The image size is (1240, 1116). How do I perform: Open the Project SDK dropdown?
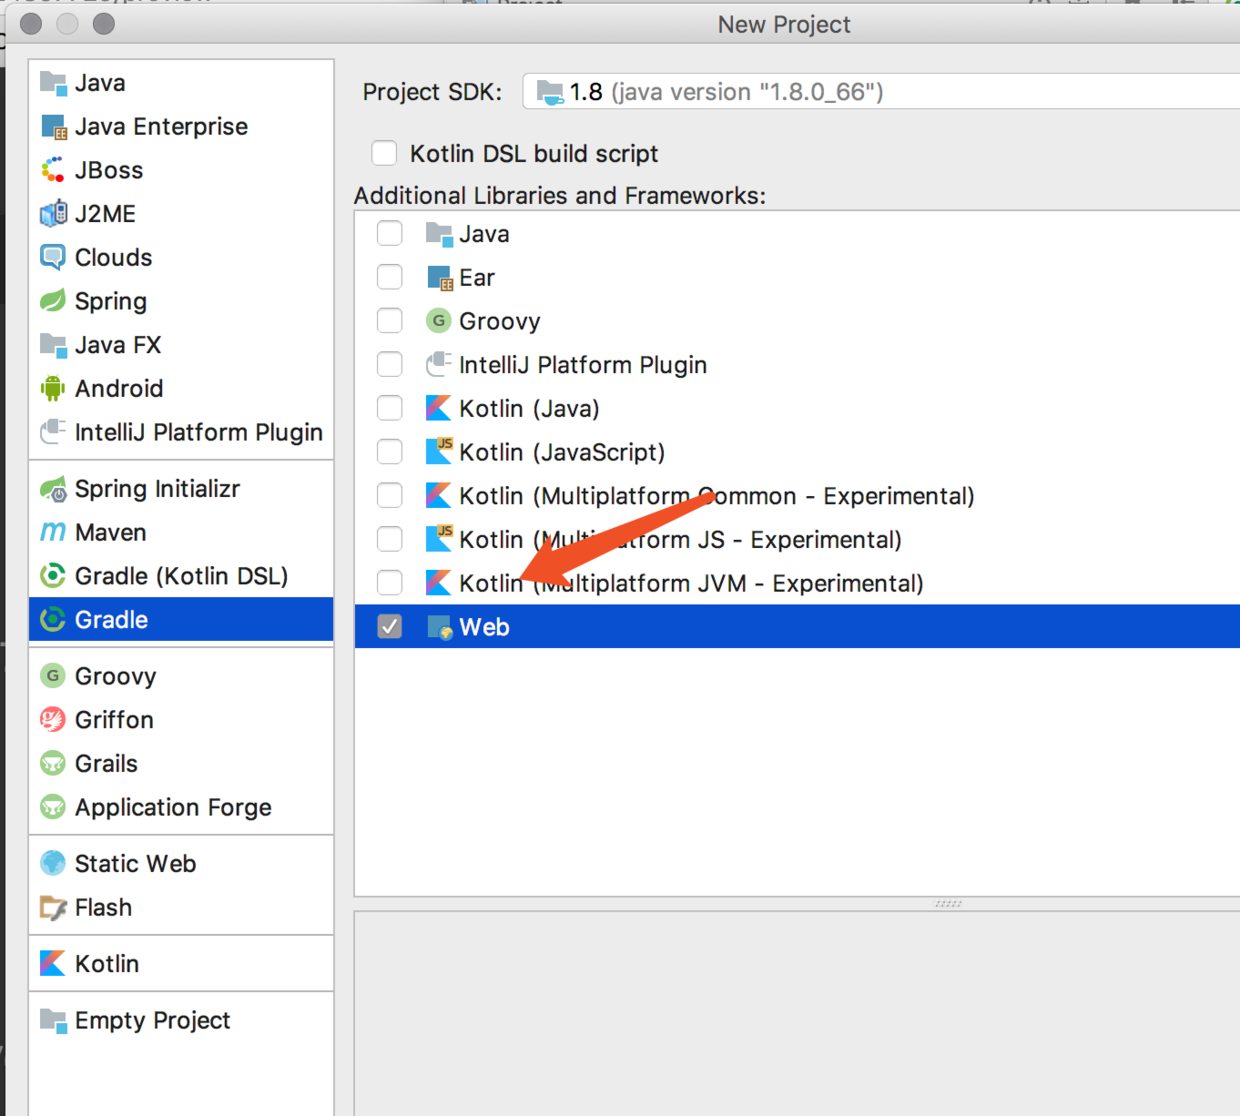(881, 92)
